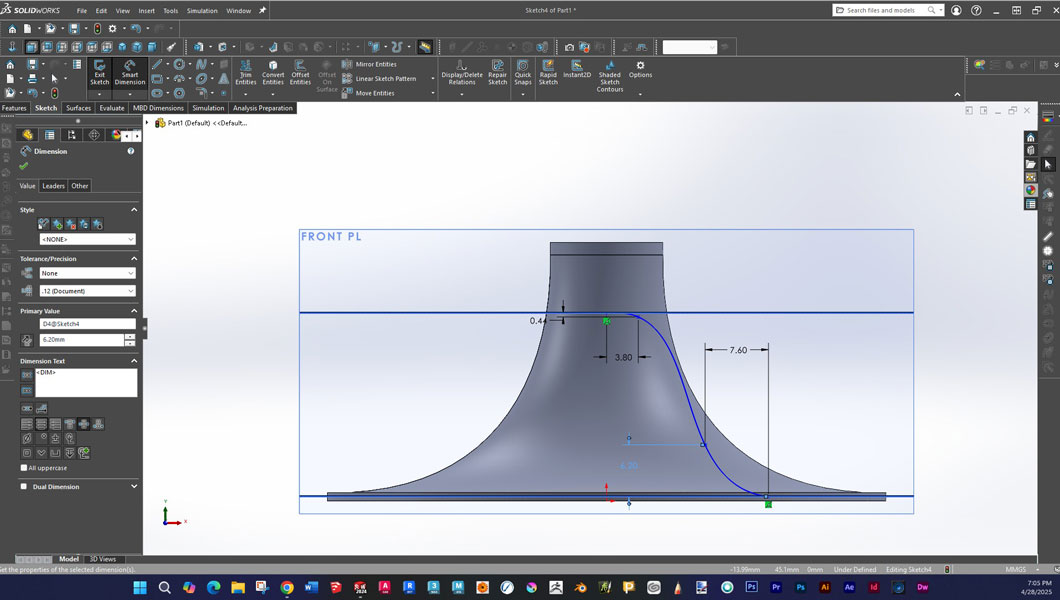Check the Dual Dimension checkbox

pyautogui.click(x=24, y=487)
